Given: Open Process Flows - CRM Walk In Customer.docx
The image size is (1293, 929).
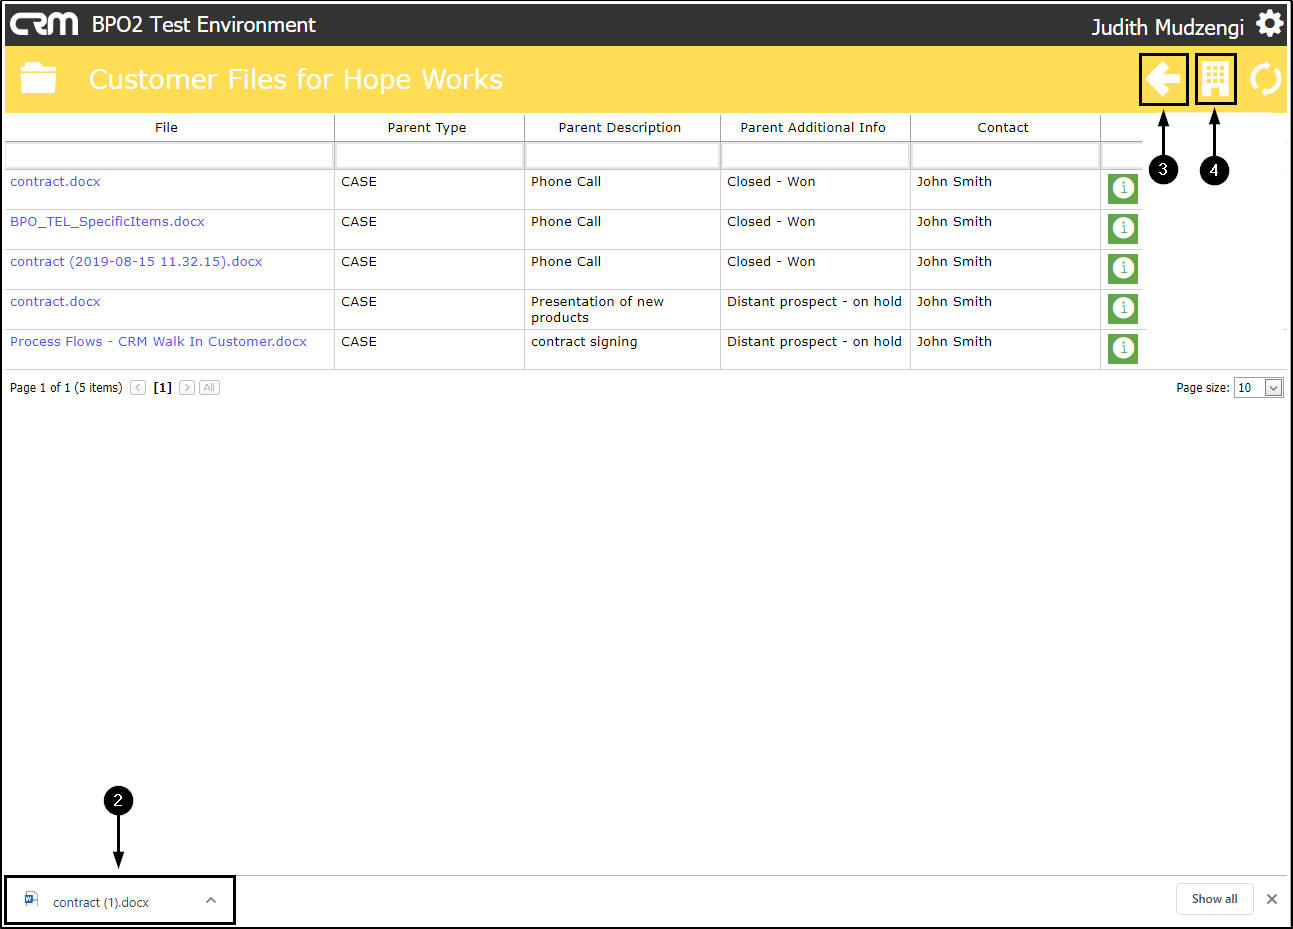Looking at the screenshot, I should click(158, 342).
